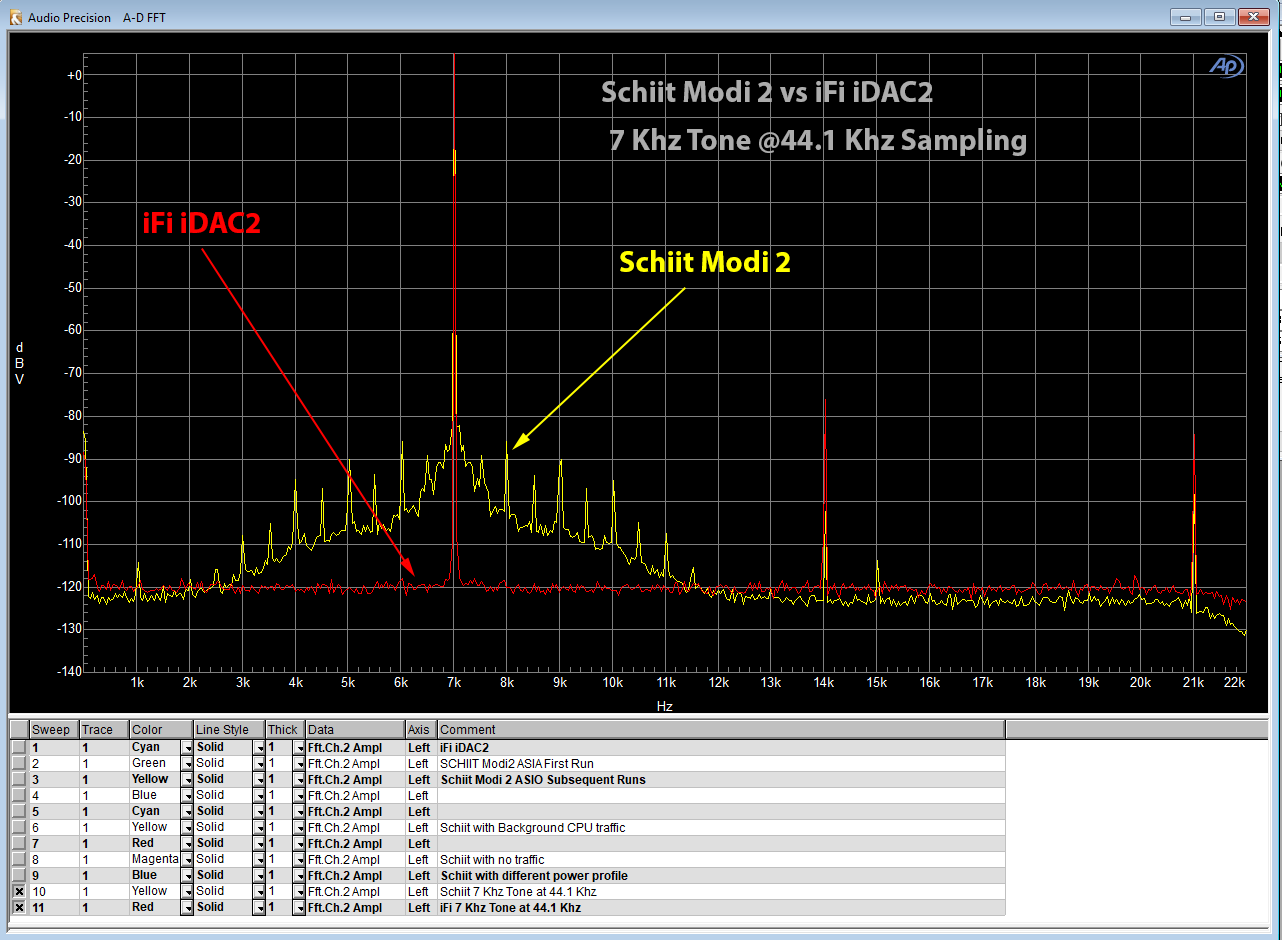1282x940 pixels.
Task: Tick the sweep 4 Blue trace checkbox
Action: [x=19, y=795]
